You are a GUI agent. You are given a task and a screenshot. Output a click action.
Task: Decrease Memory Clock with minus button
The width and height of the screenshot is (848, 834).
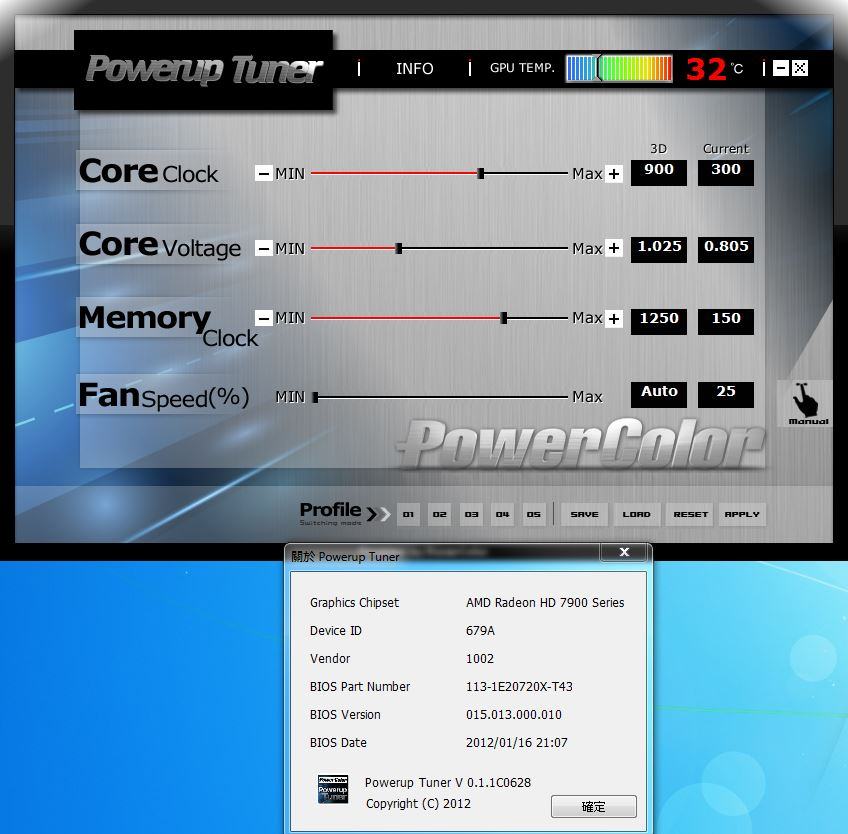(263, 318)
